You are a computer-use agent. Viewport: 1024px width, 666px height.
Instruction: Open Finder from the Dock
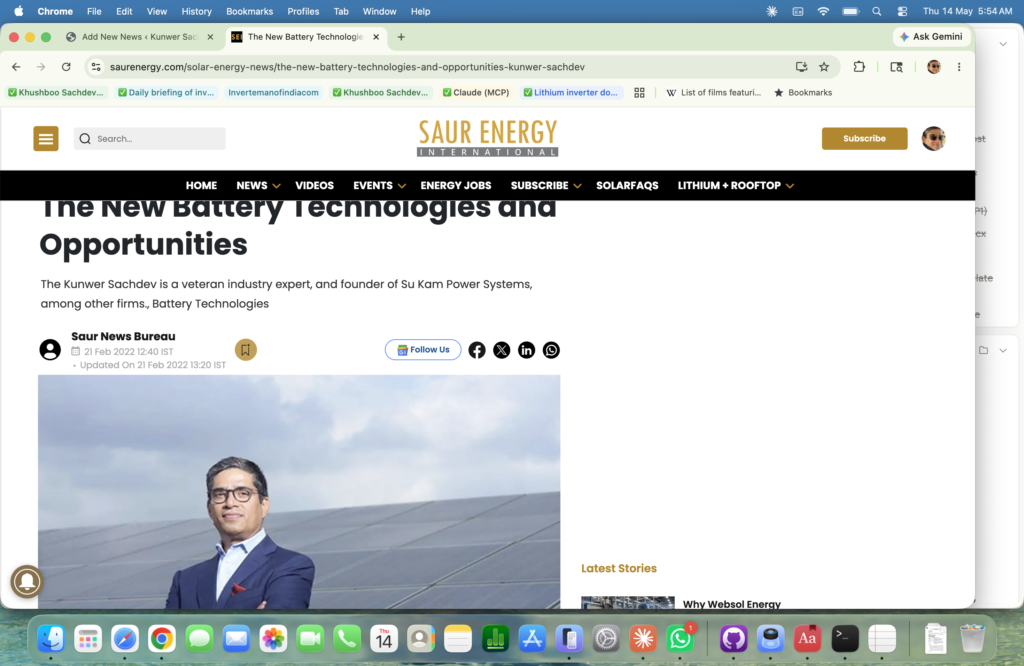pyautogui.click(x=51, y=639)
